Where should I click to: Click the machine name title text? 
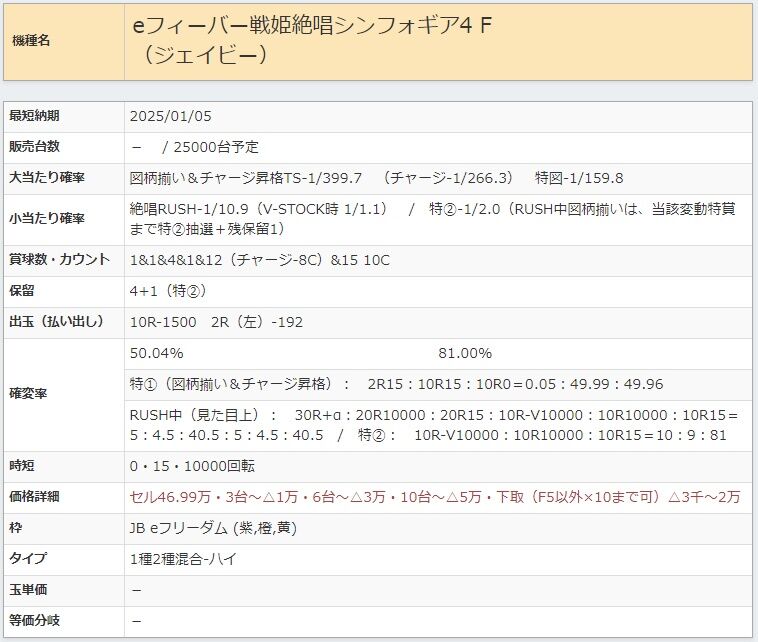pyautogui.click(x=312, y=40)
